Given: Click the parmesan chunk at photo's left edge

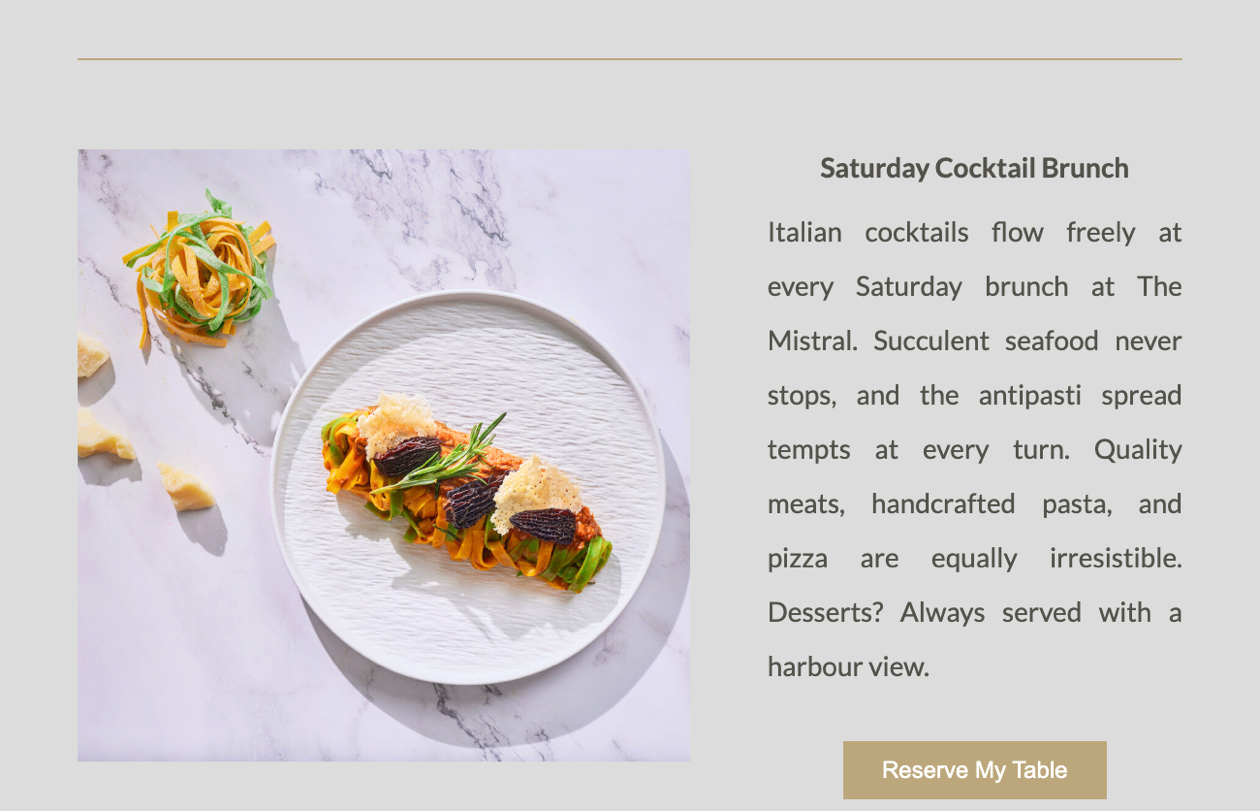Looking at the screenshot, I should point(92,355).
